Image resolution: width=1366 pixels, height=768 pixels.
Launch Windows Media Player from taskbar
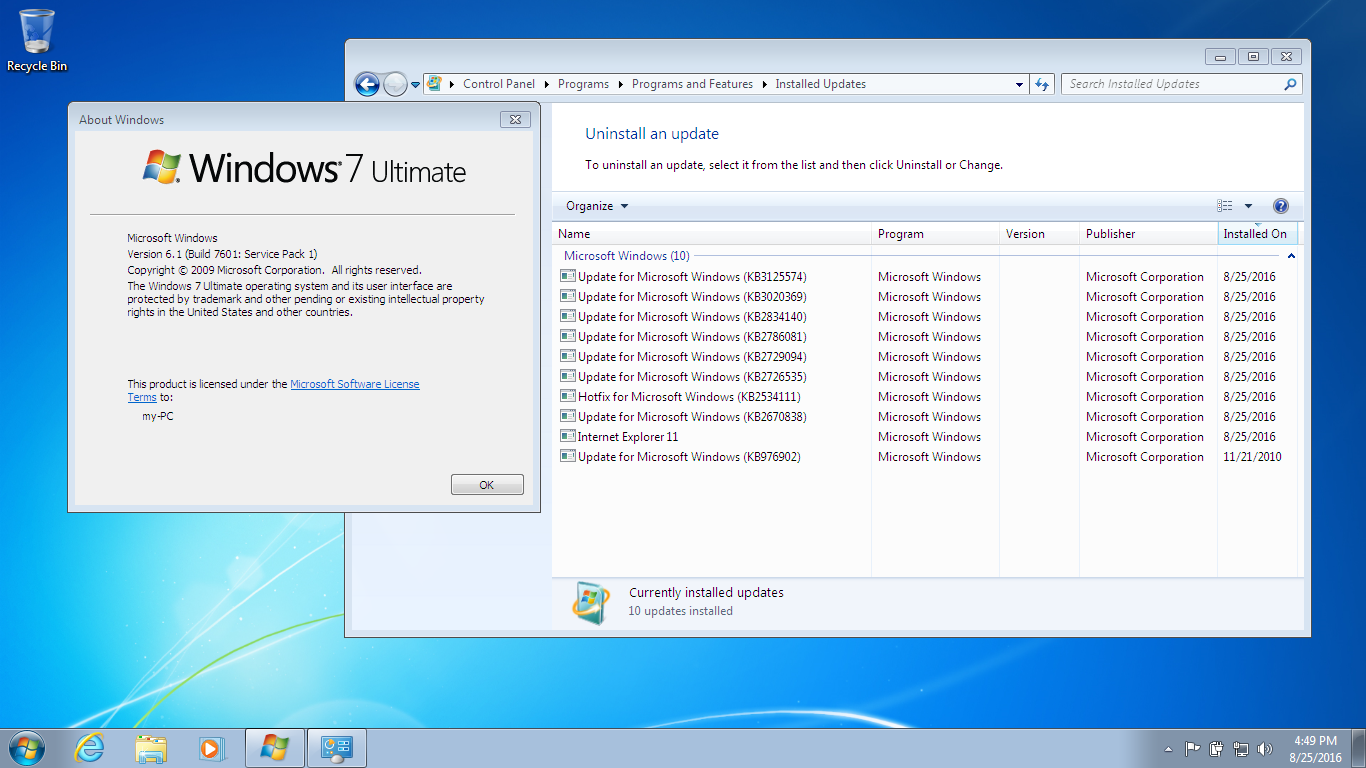click(211, 747)
